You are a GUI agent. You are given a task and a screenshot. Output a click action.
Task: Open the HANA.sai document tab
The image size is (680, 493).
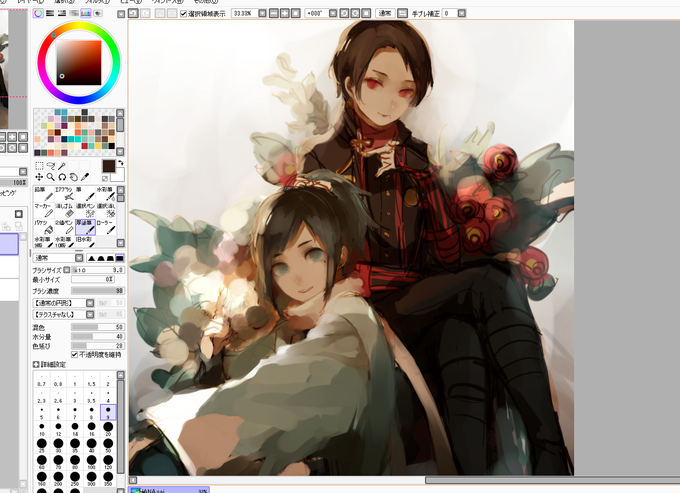pyautogui.click(x=169, y=490)
